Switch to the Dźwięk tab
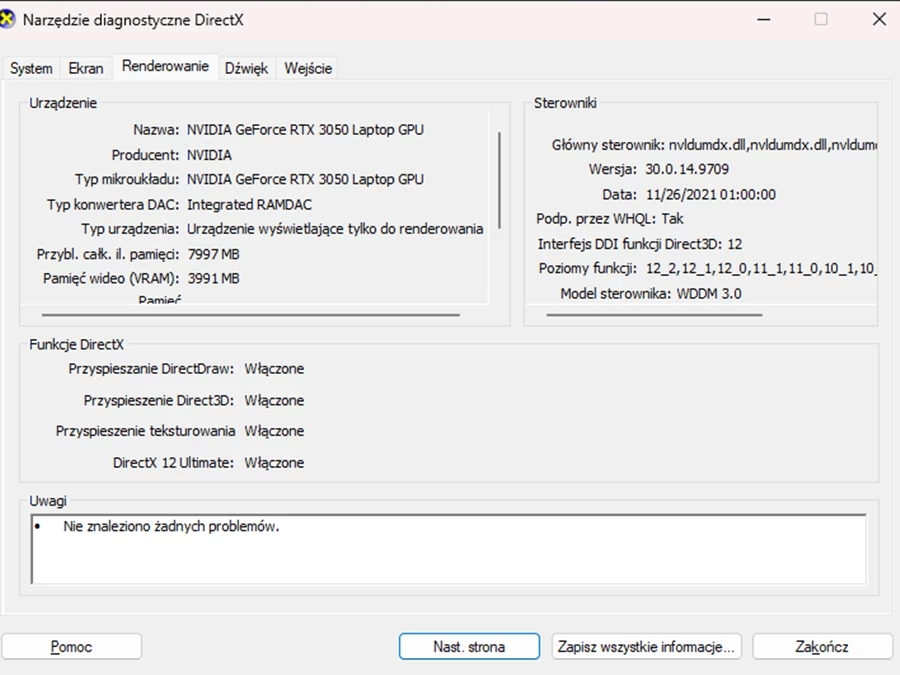Viewport: 900px width, 675px height. 247,68
